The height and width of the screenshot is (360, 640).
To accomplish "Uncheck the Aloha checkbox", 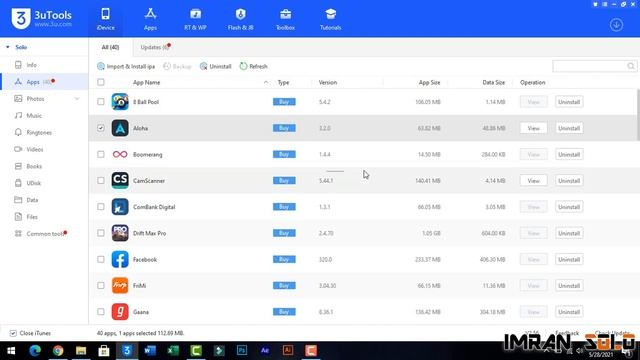I will click(x=101, y=128).
